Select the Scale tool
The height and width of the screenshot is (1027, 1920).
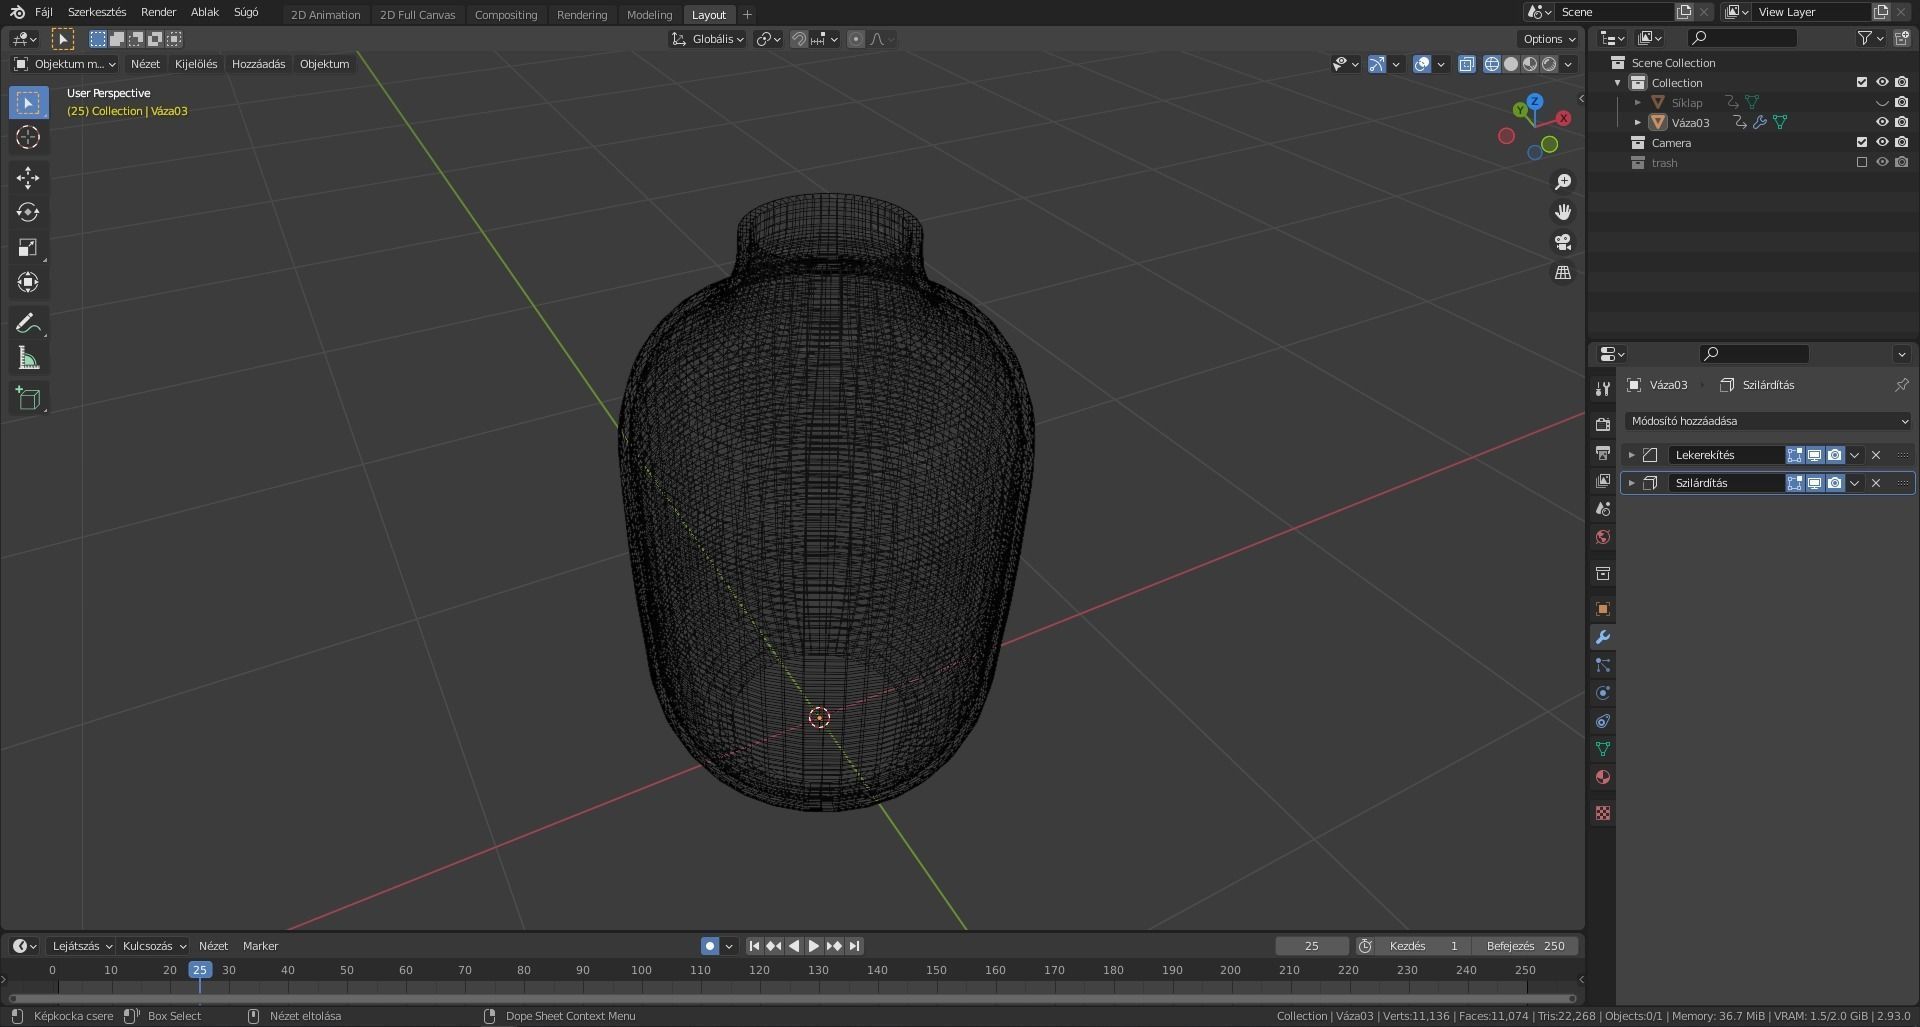click(x=28, y=248)
